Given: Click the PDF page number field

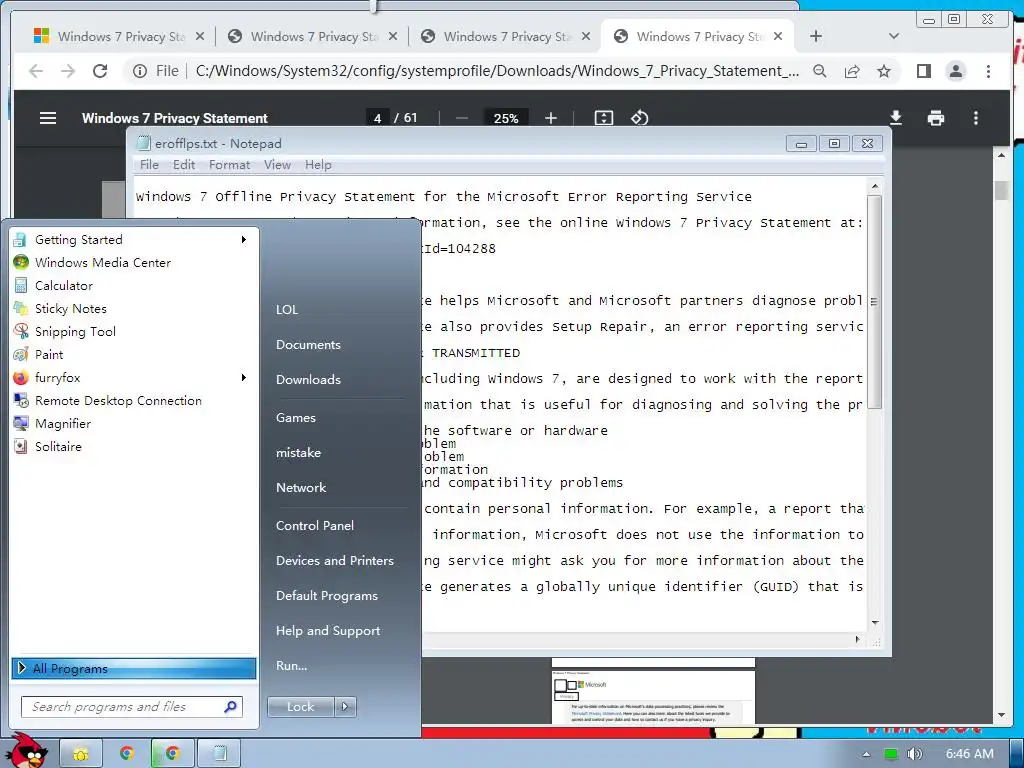Looking at the screenshot, I should click(x=377, y=118).
